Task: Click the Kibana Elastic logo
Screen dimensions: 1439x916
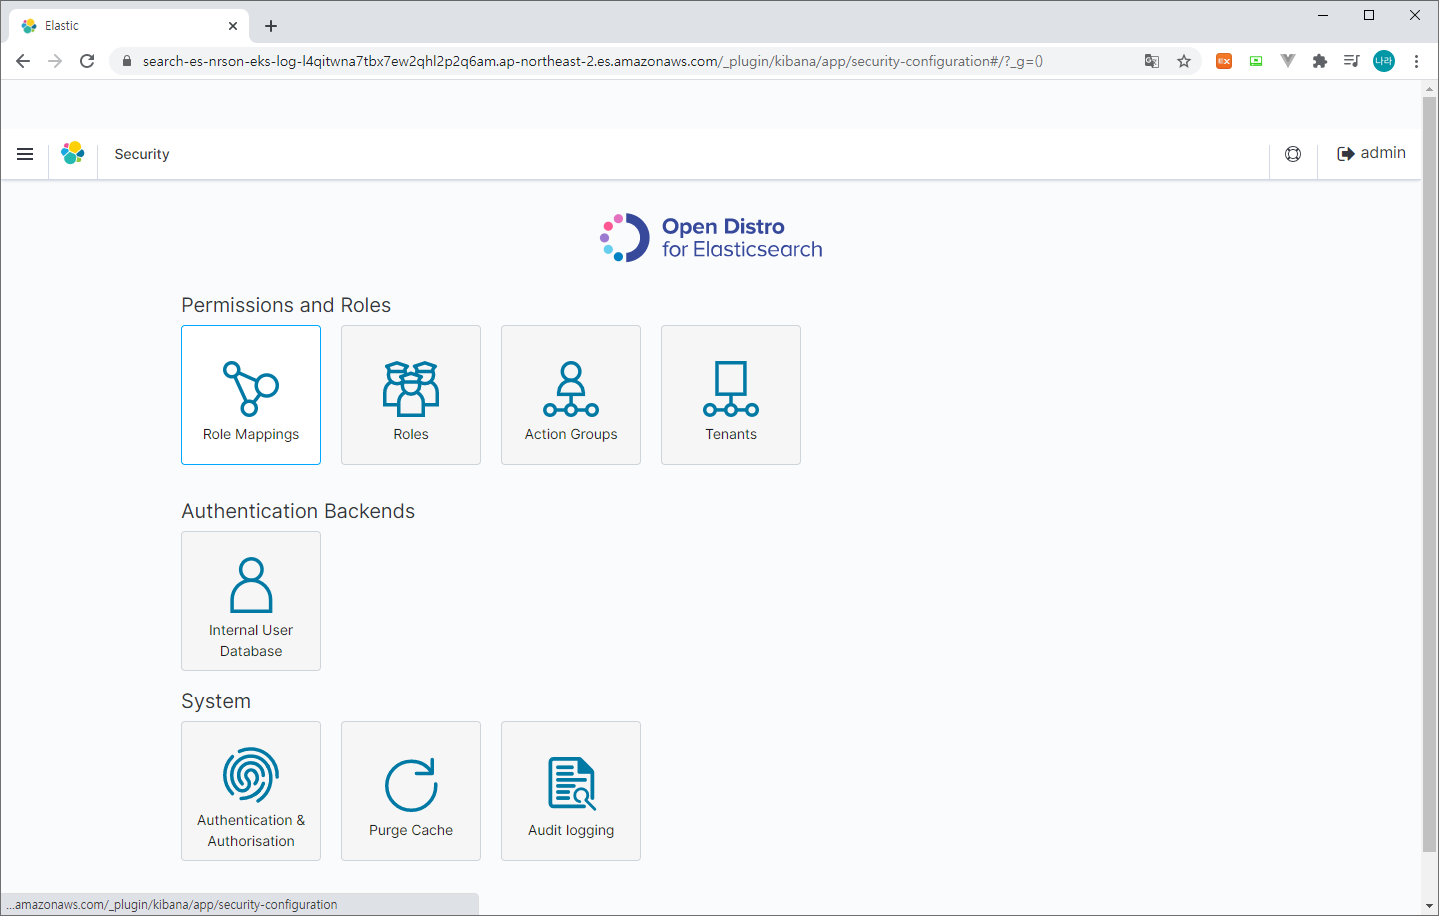Action: tap(73, 153)
